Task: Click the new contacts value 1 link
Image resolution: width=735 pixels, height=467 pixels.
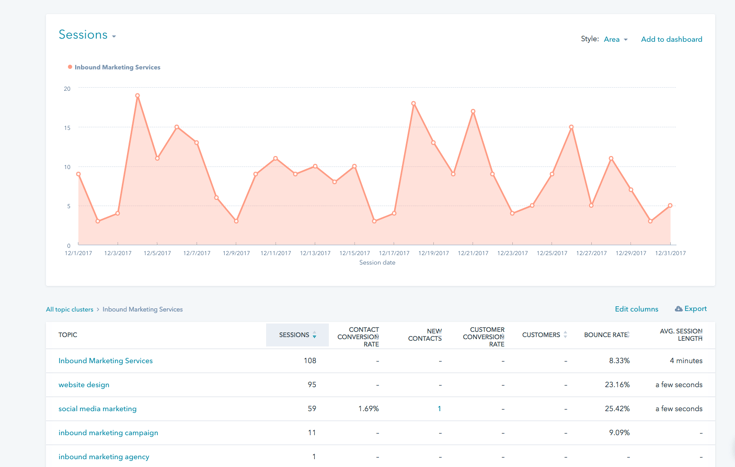Action: (x=438, y=409)
